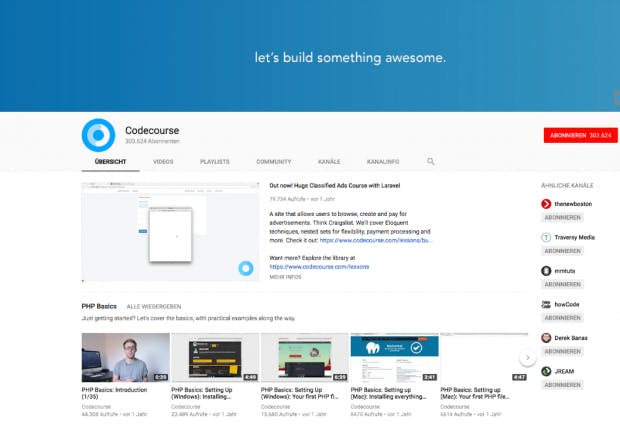620x425 pixels.
Task: Click title Setting up (Mac): Installing everything
Action: point(389,393)
